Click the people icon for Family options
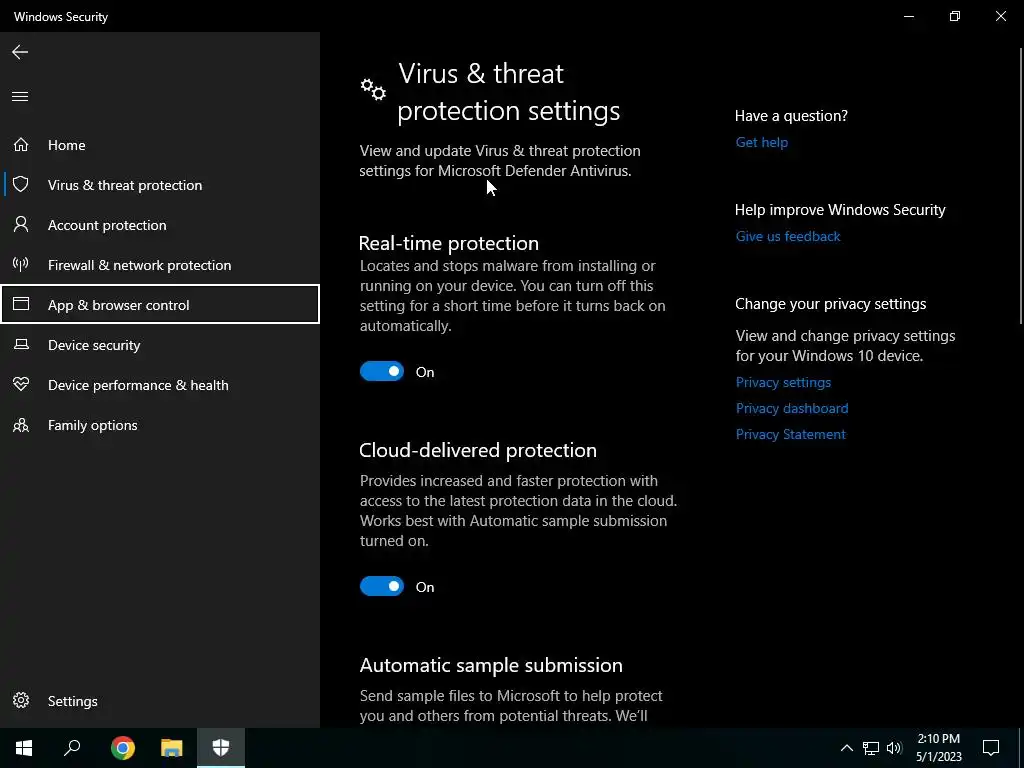Viewport: 1024px width, 768px height. click(x=21, y=425)
